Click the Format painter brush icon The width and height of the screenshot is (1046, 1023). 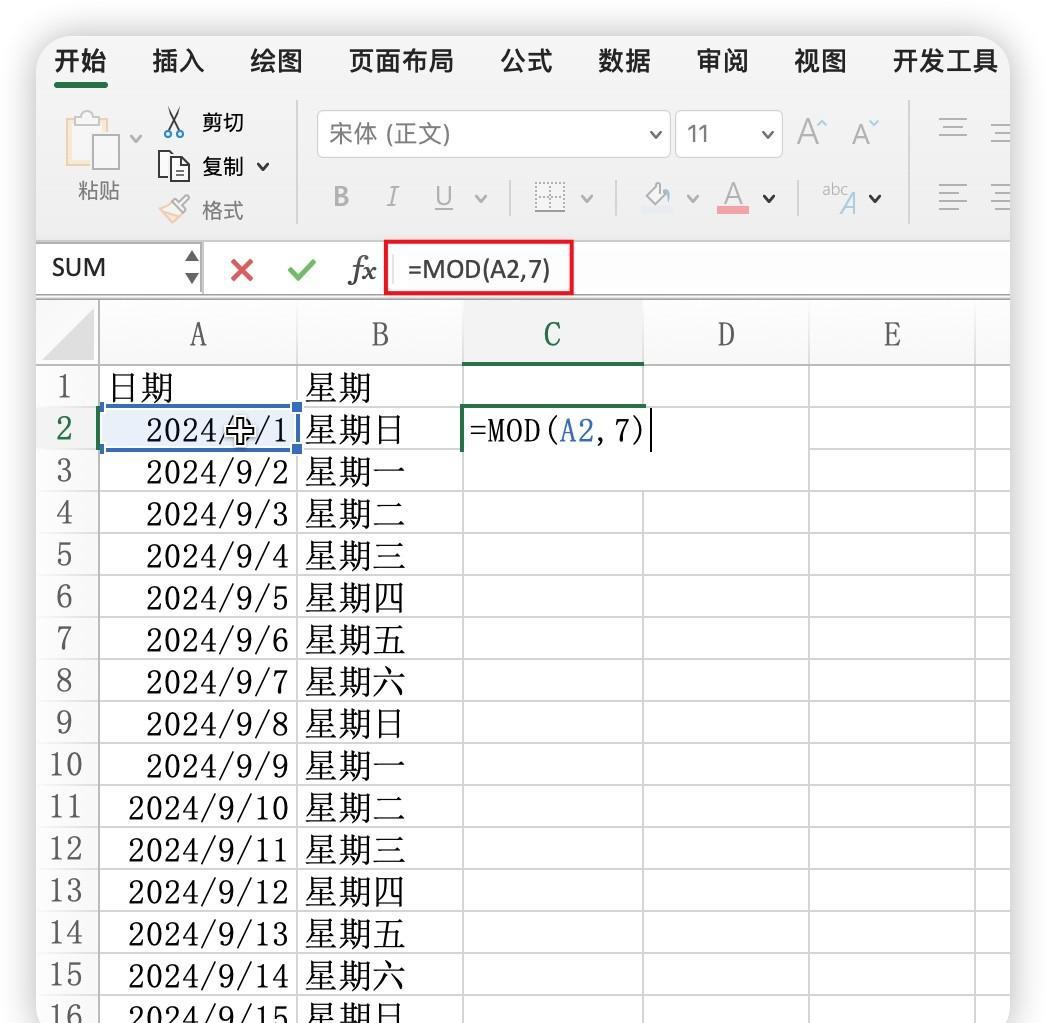[175, 209]
